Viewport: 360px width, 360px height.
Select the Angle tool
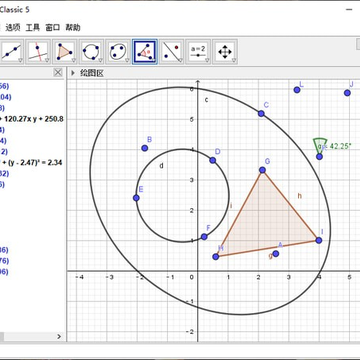click(x=145, y=52)
